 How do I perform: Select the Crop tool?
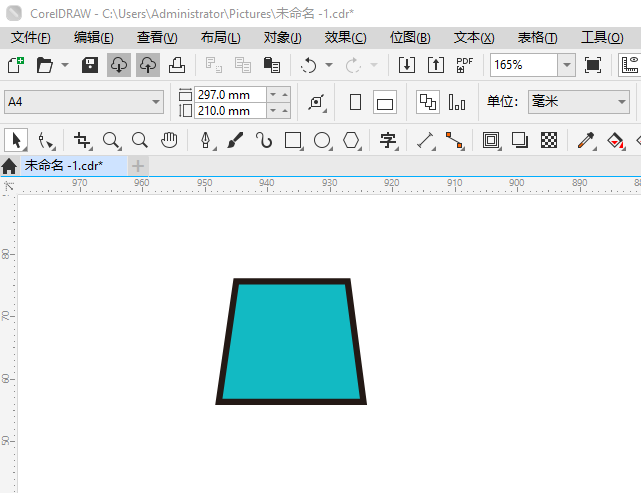coord(83,141)
